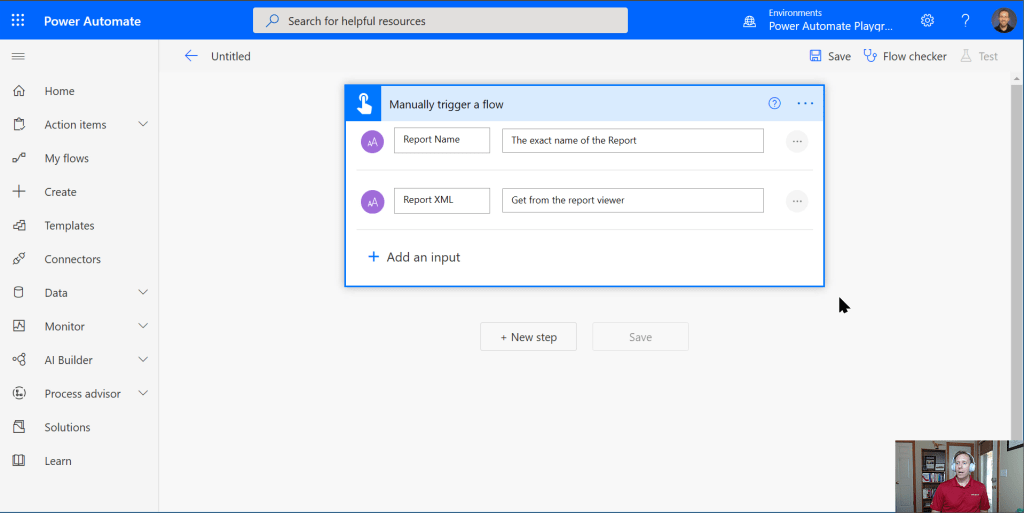This screenshot has height=513, width=1024.
Task: Click the + New step button
Action: [x=528, y=337]
